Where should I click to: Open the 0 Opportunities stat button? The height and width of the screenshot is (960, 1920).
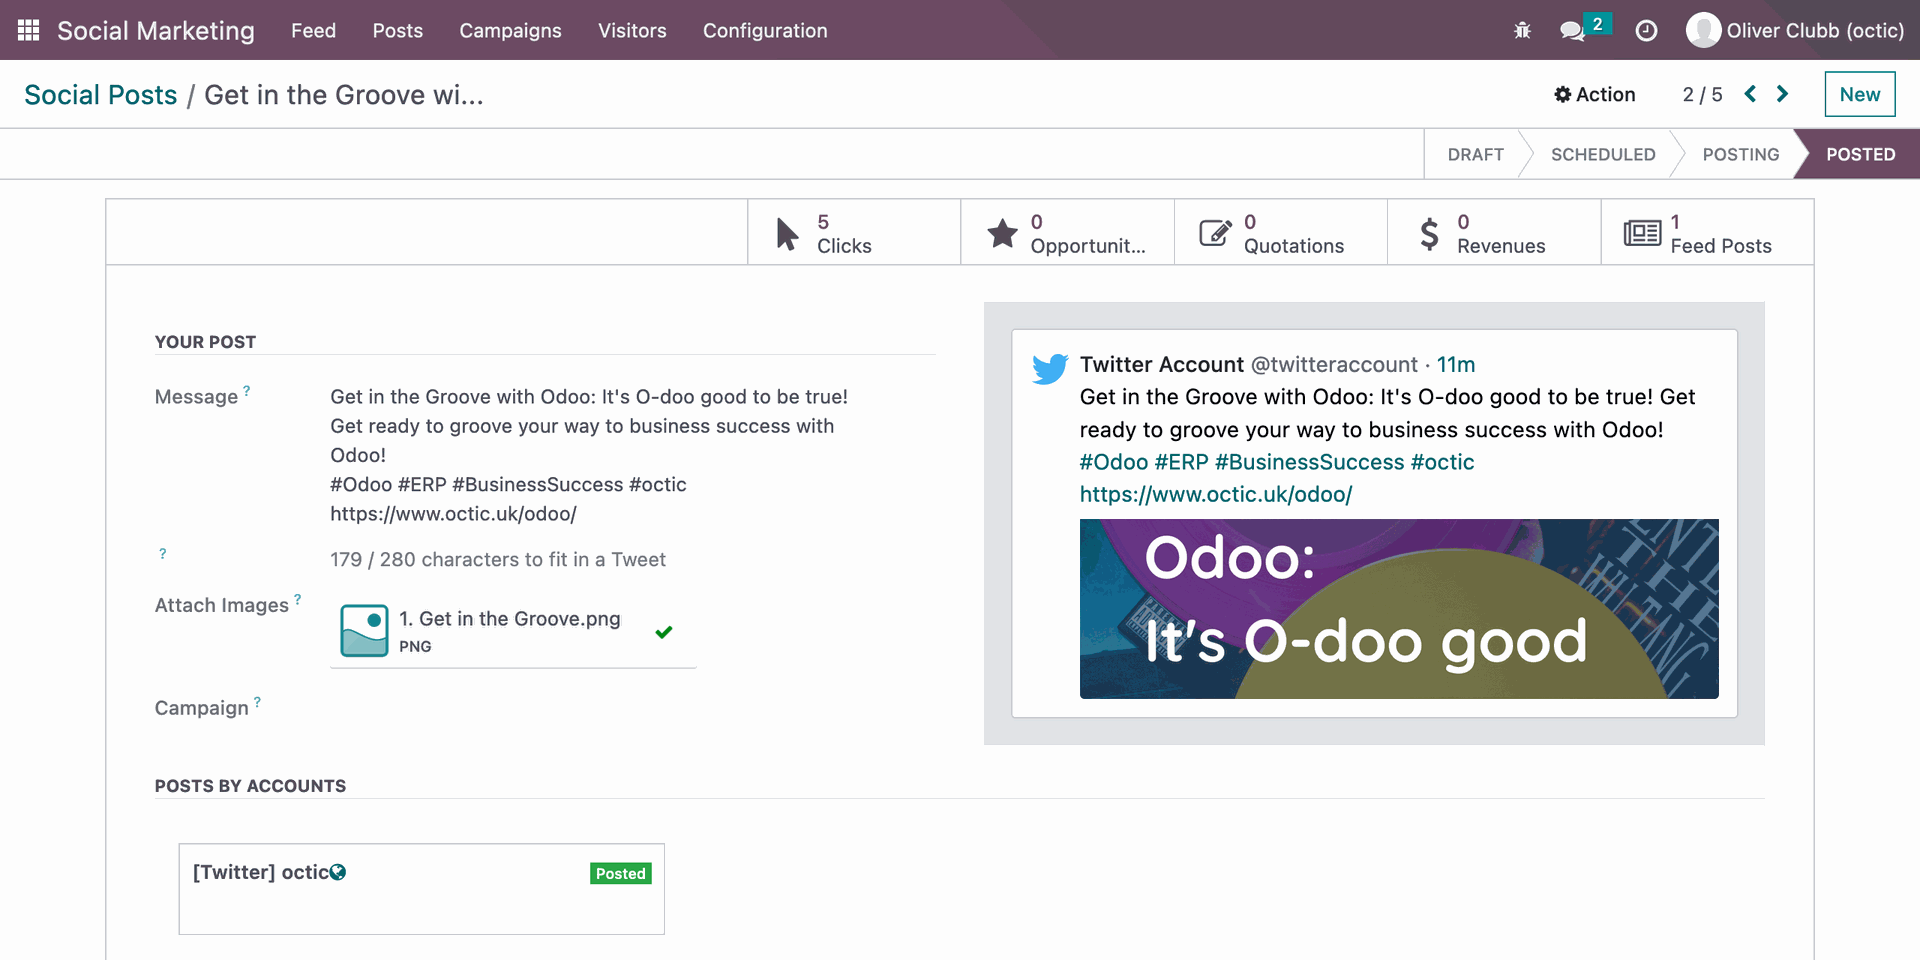[1067, 233]
